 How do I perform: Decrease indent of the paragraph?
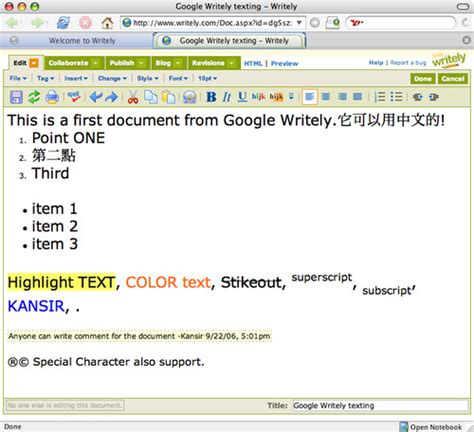pos(417,97)
